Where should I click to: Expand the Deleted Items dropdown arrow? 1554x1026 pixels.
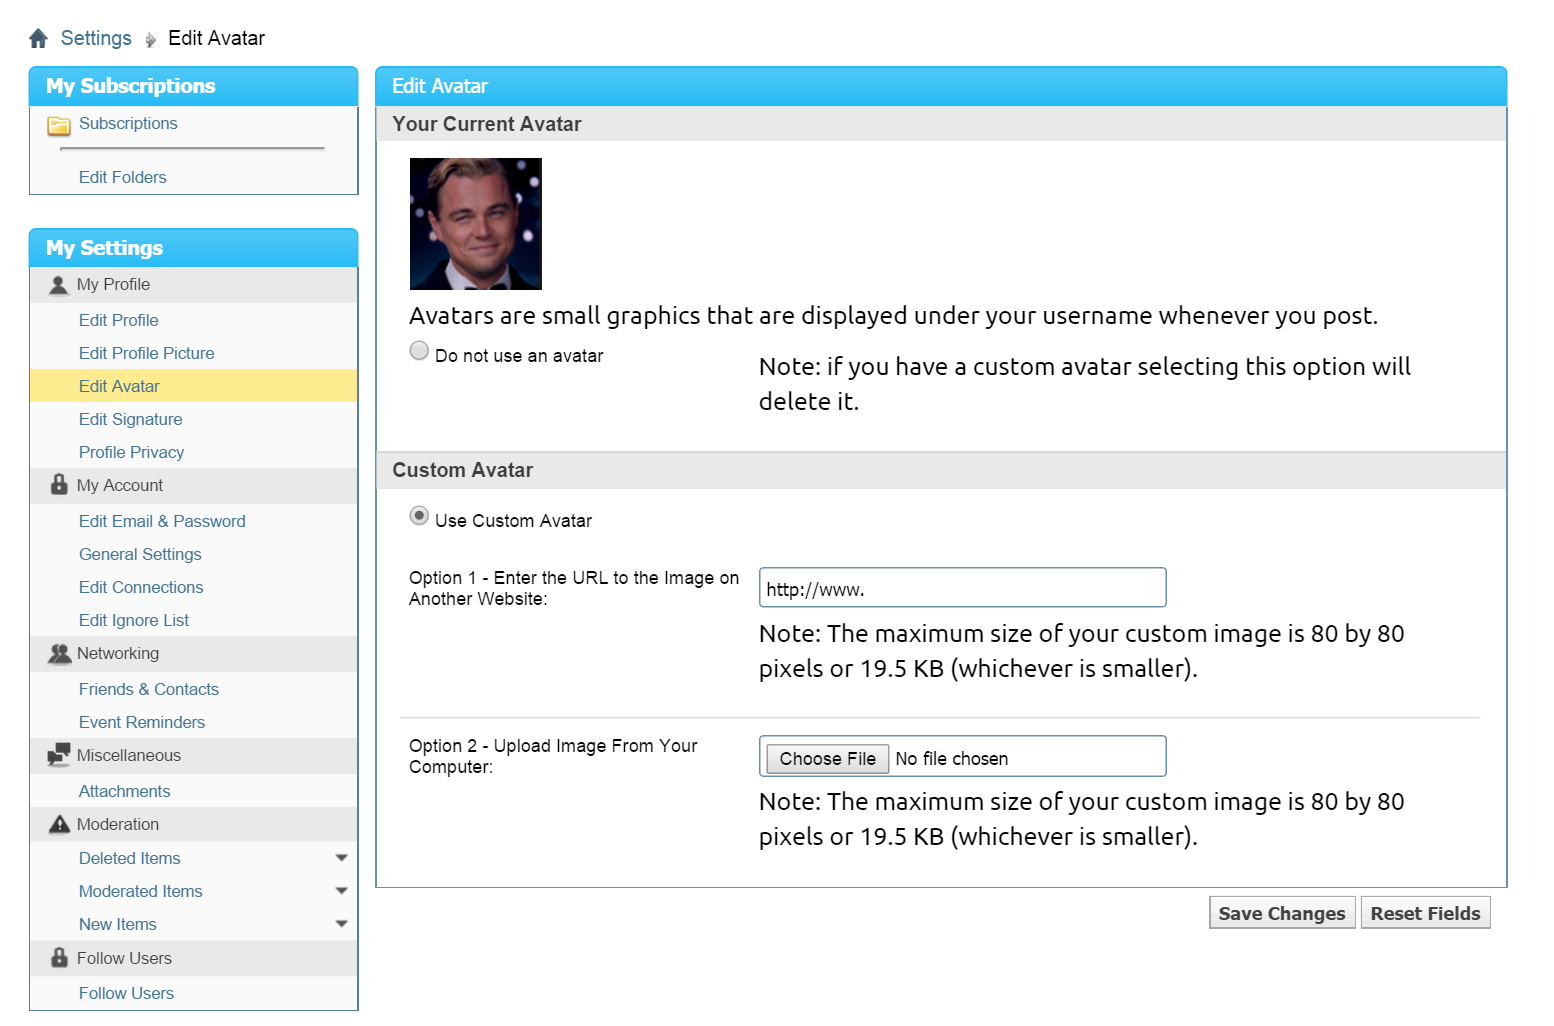[341, 858]
